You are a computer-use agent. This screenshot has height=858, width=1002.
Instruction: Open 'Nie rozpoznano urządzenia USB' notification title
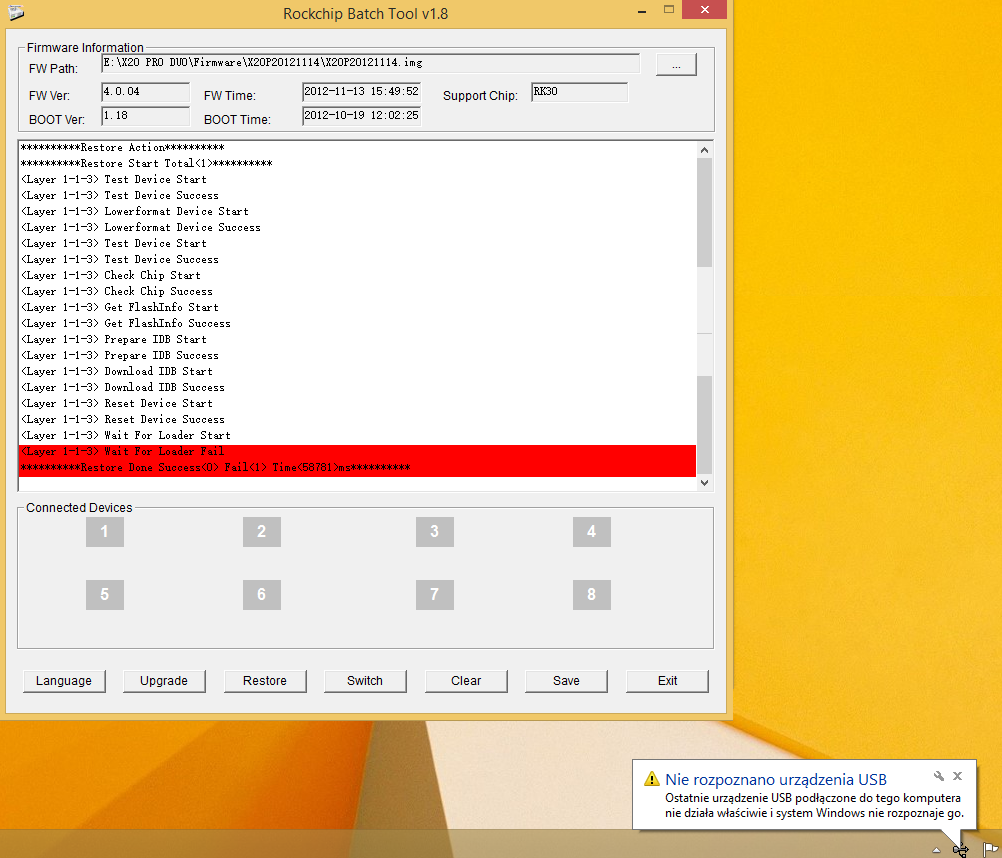coord(776,779)
